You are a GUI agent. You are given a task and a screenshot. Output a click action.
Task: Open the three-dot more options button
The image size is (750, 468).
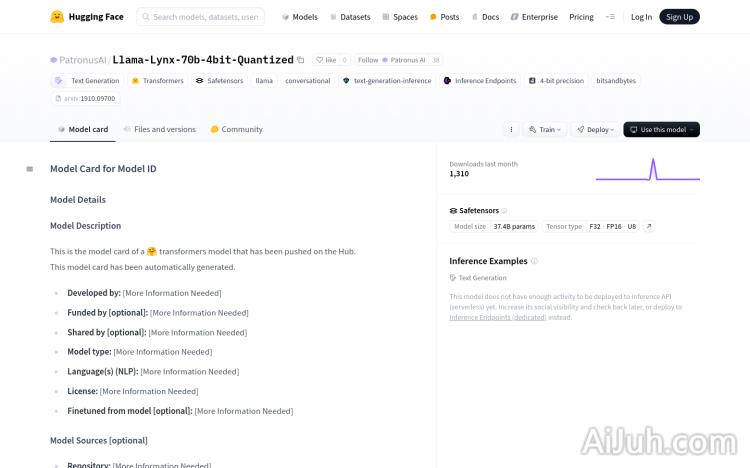point(512,130)
